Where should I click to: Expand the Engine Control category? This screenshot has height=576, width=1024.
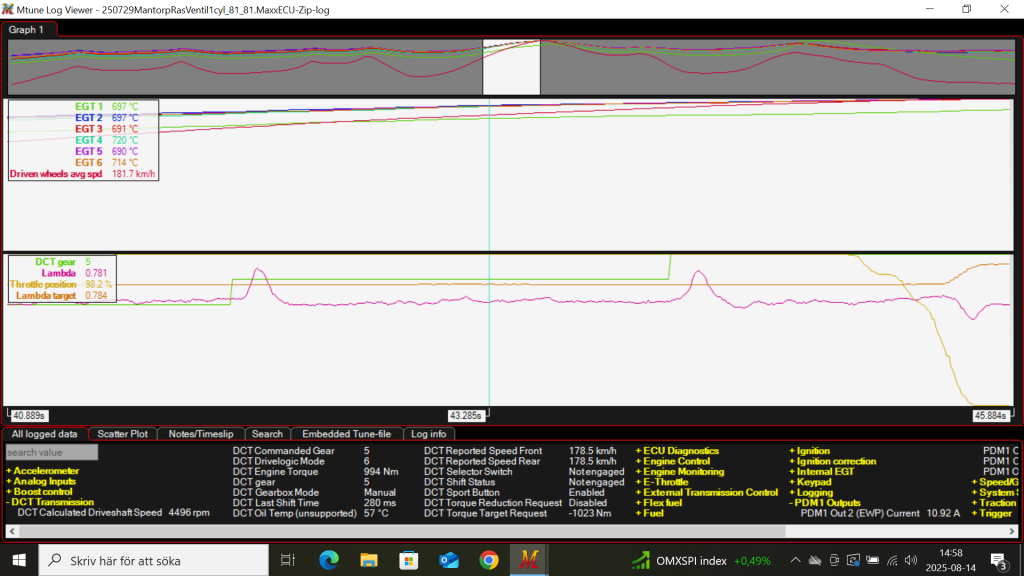[672, 461]
